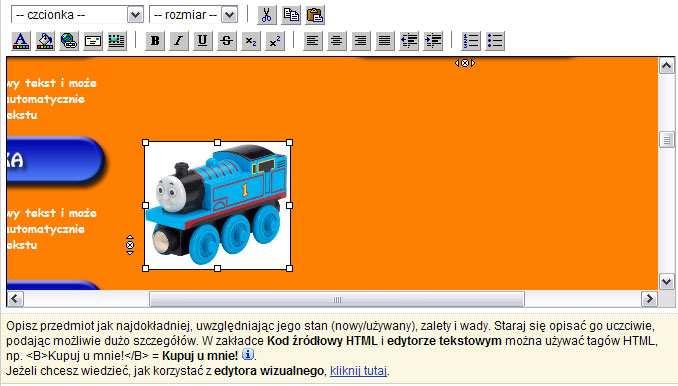Click the right-middle handle of the train image
678x386 pixels.
pos(290,206)
